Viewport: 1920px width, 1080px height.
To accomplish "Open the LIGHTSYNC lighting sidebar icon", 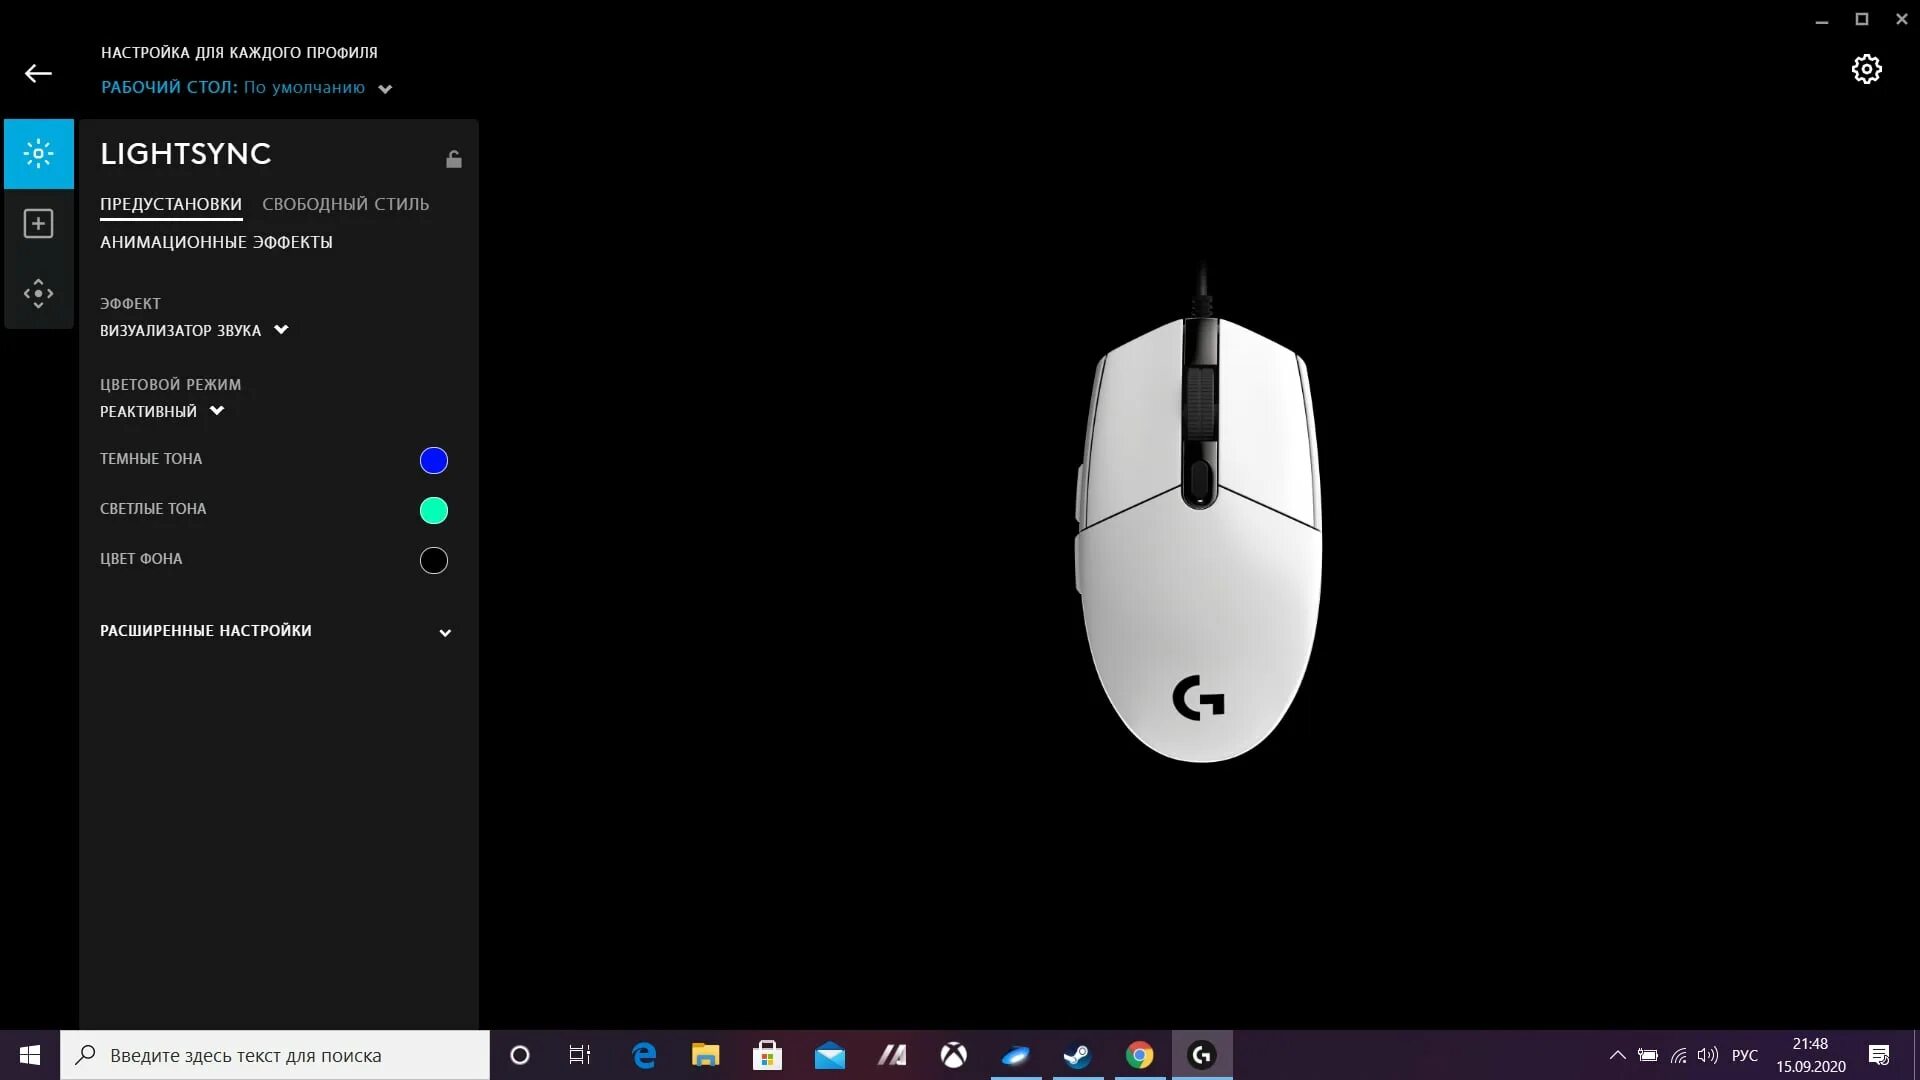I will pyautogui.click(x=38, y=154).
